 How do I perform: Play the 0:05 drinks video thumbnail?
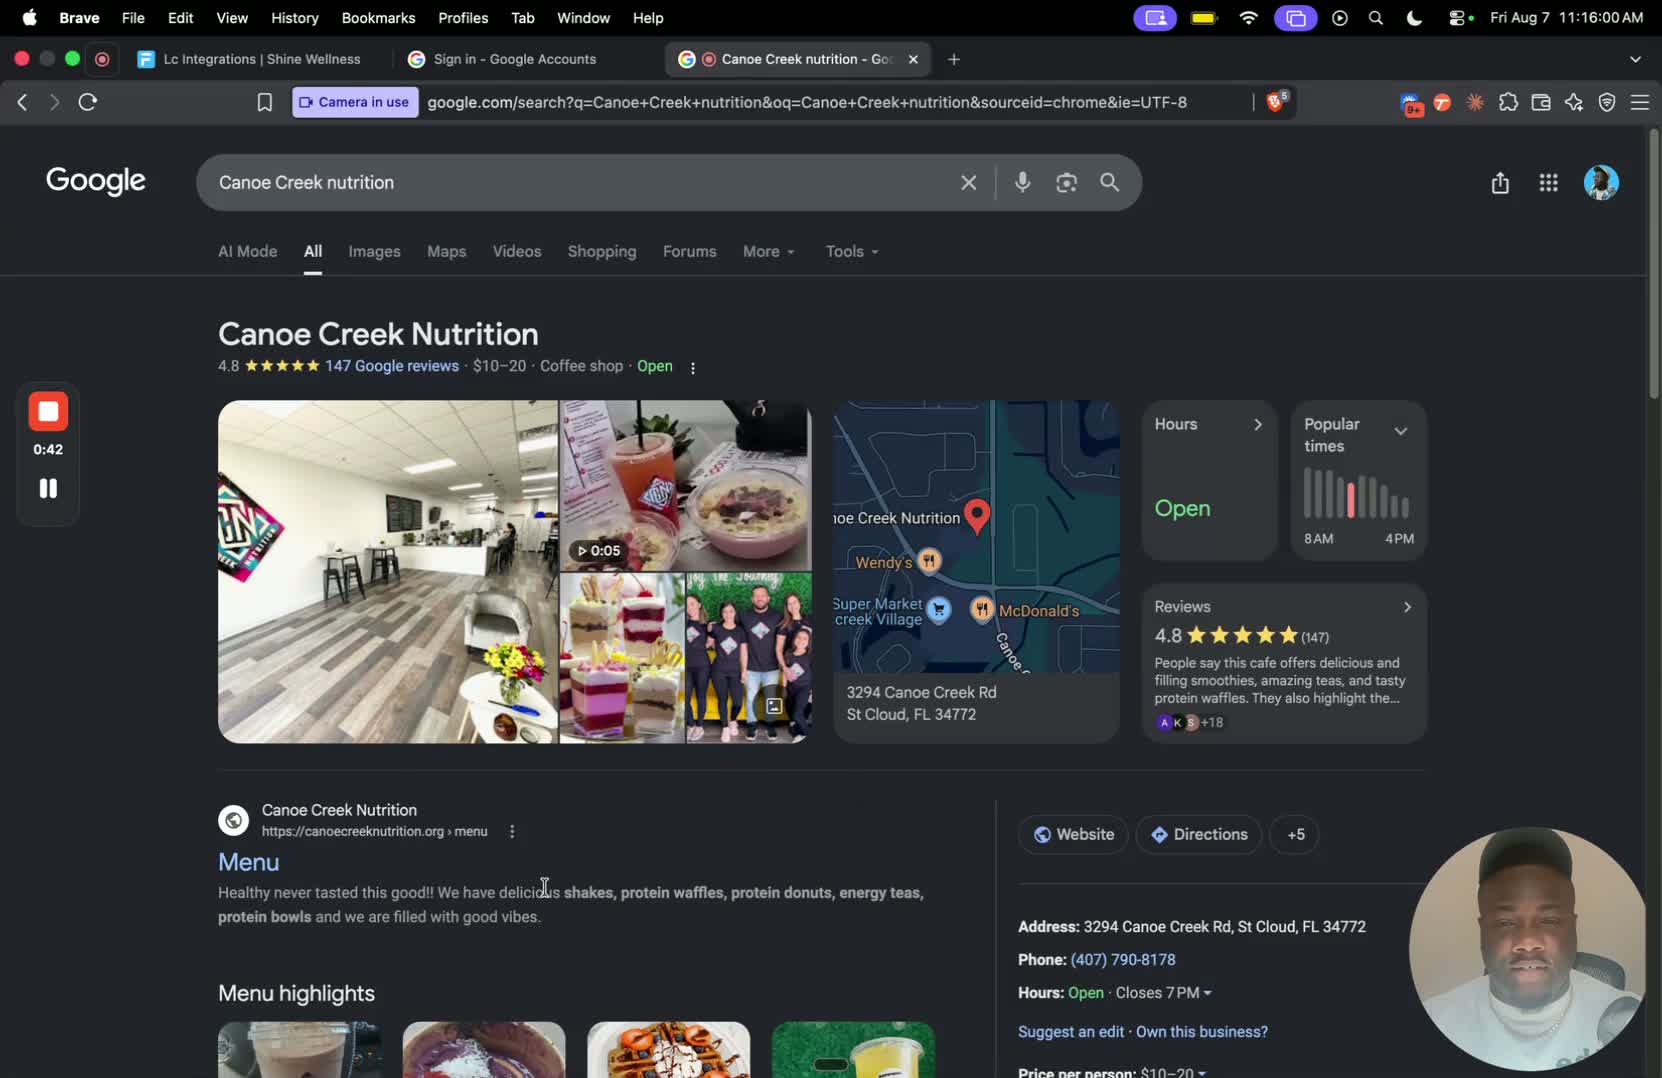click(x=685, y=485)
